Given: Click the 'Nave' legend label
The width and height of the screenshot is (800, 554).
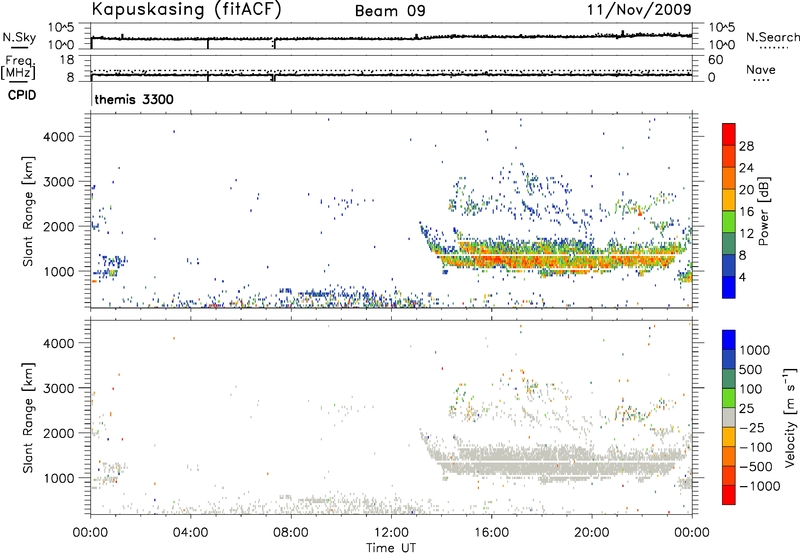Looking at the screenshot, I should (761, 69).
